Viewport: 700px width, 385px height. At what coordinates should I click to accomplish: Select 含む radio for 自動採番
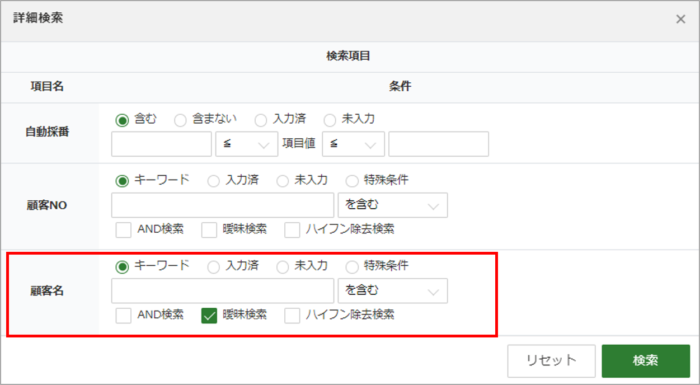[122, 121]
